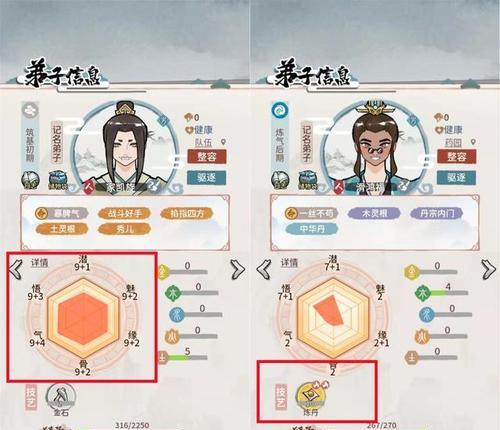The image size is (500, 430).
Task: Click the green wood affinity bar showing 4
Action: click(449, 293)
